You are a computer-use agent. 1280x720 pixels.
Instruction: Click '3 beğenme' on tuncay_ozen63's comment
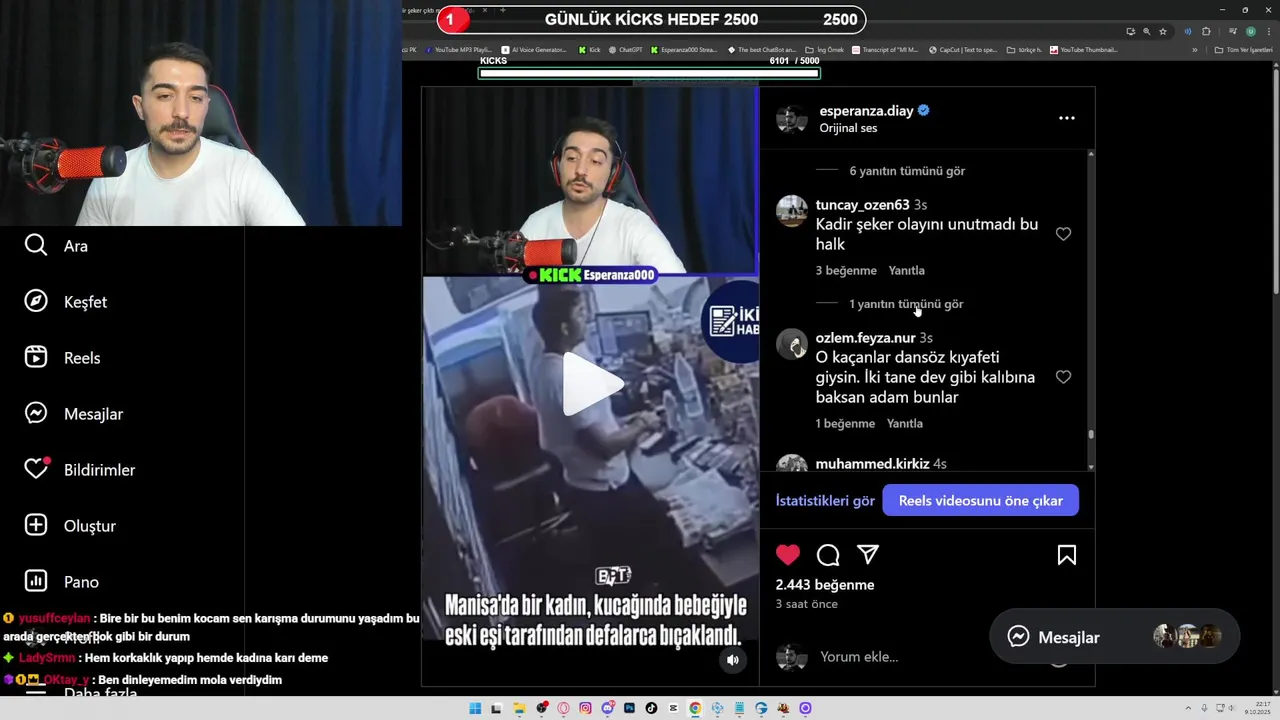846,271
